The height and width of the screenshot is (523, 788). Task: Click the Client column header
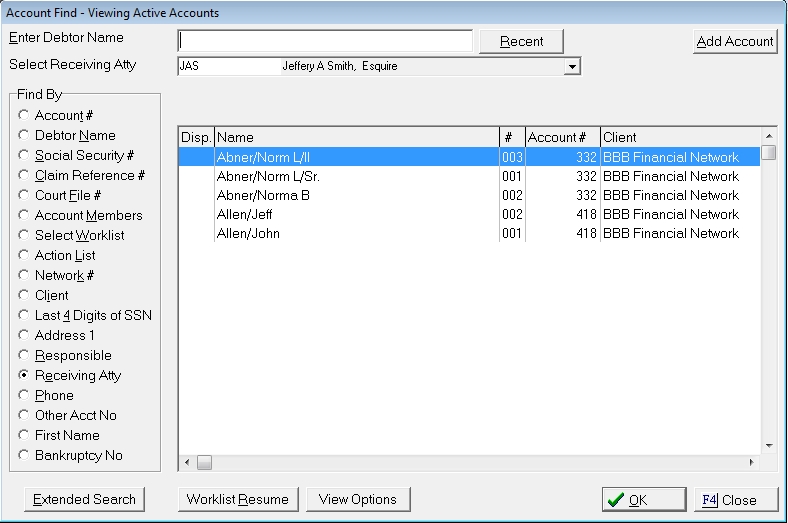680,137
